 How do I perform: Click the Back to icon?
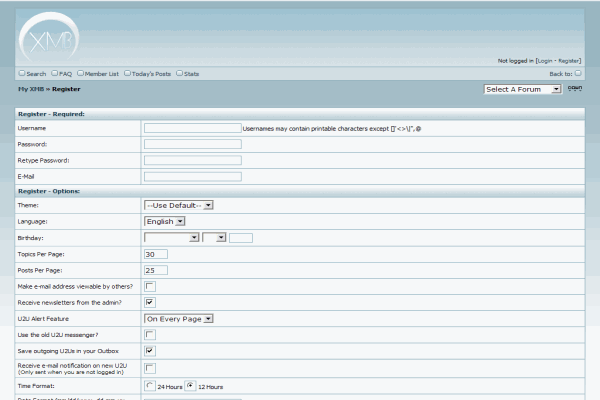click(578, 73)
